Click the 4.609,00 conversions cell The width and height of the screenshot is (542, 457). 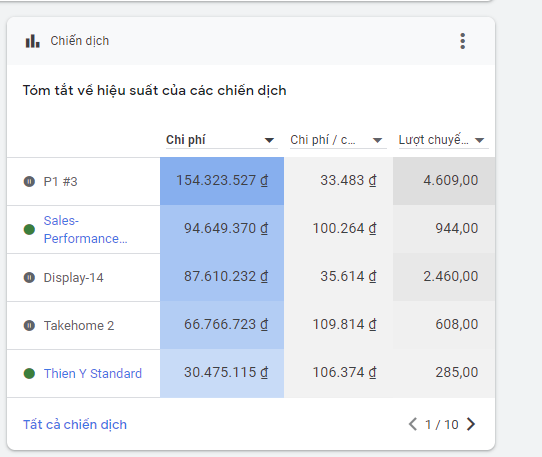[x=444, y=181]
